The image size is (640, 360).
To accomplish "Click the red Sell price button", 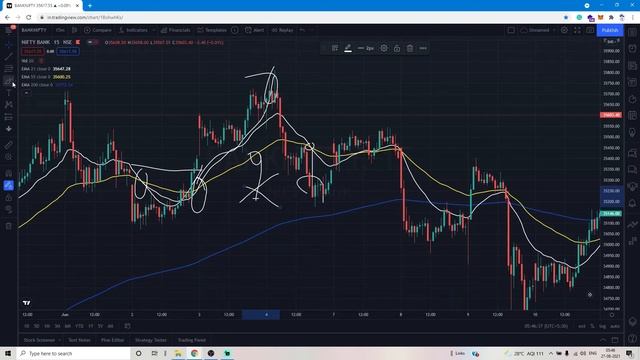I will [x=33, y=51].
